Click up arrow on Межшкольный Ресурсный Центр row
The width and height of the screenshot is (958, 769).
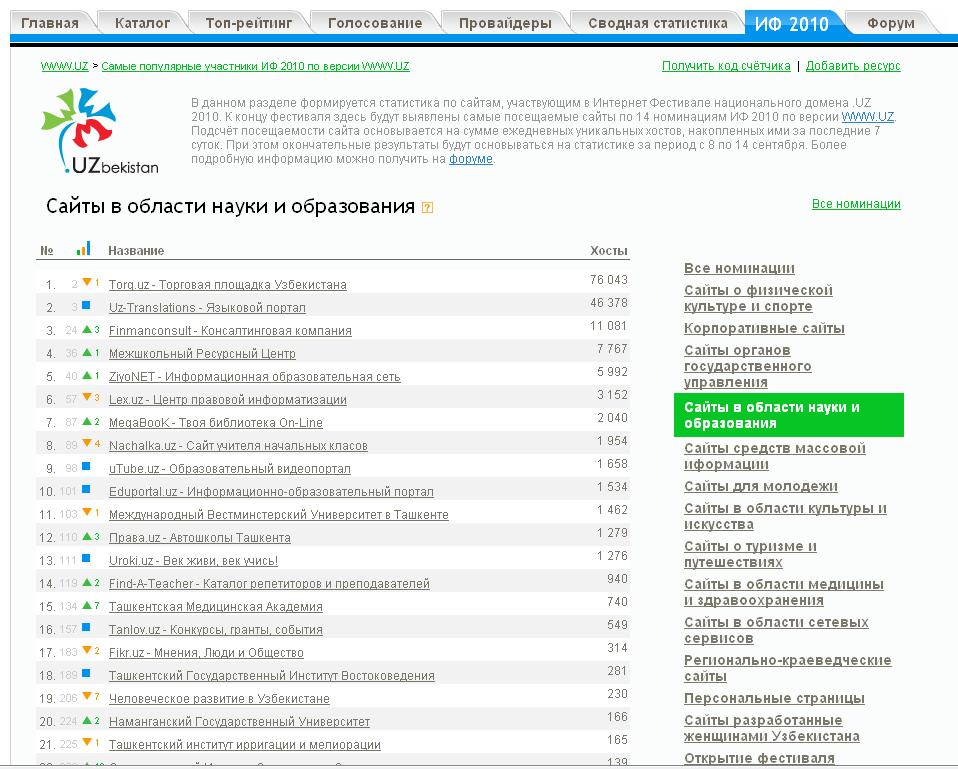coord(87,352)
